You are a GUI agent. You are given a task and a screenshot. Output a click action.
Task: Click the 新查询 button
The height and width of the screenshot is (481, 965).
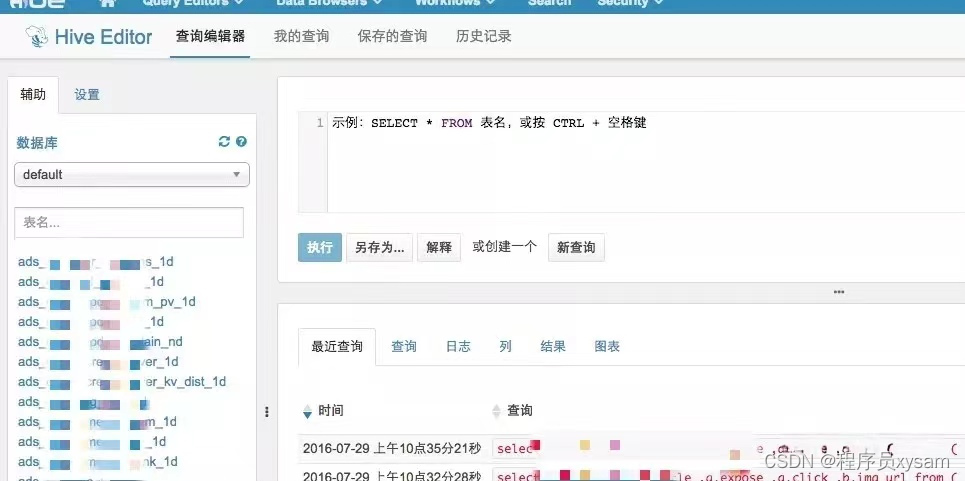point(576,247)
